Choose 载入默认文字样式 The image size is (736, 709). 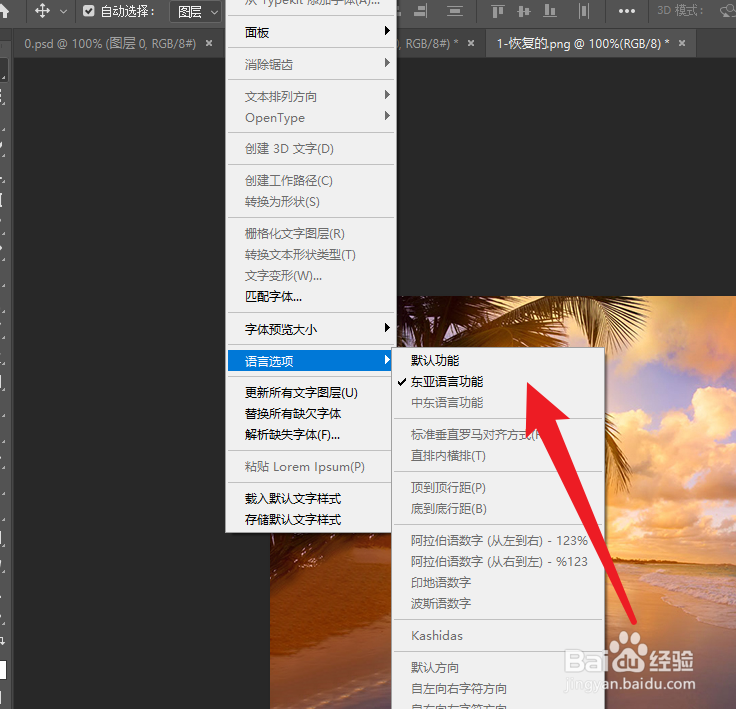pos(310,499)
